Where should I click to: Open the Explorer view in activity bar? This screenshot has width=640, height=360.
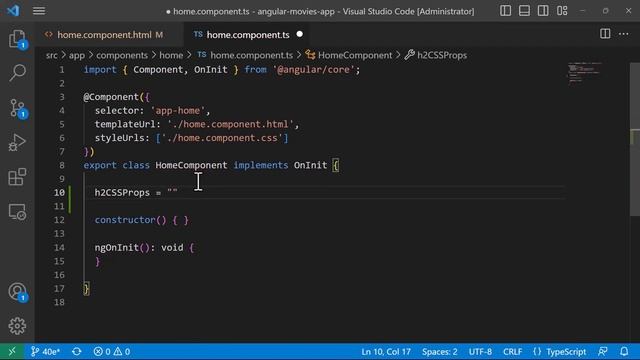click(17, 39)
